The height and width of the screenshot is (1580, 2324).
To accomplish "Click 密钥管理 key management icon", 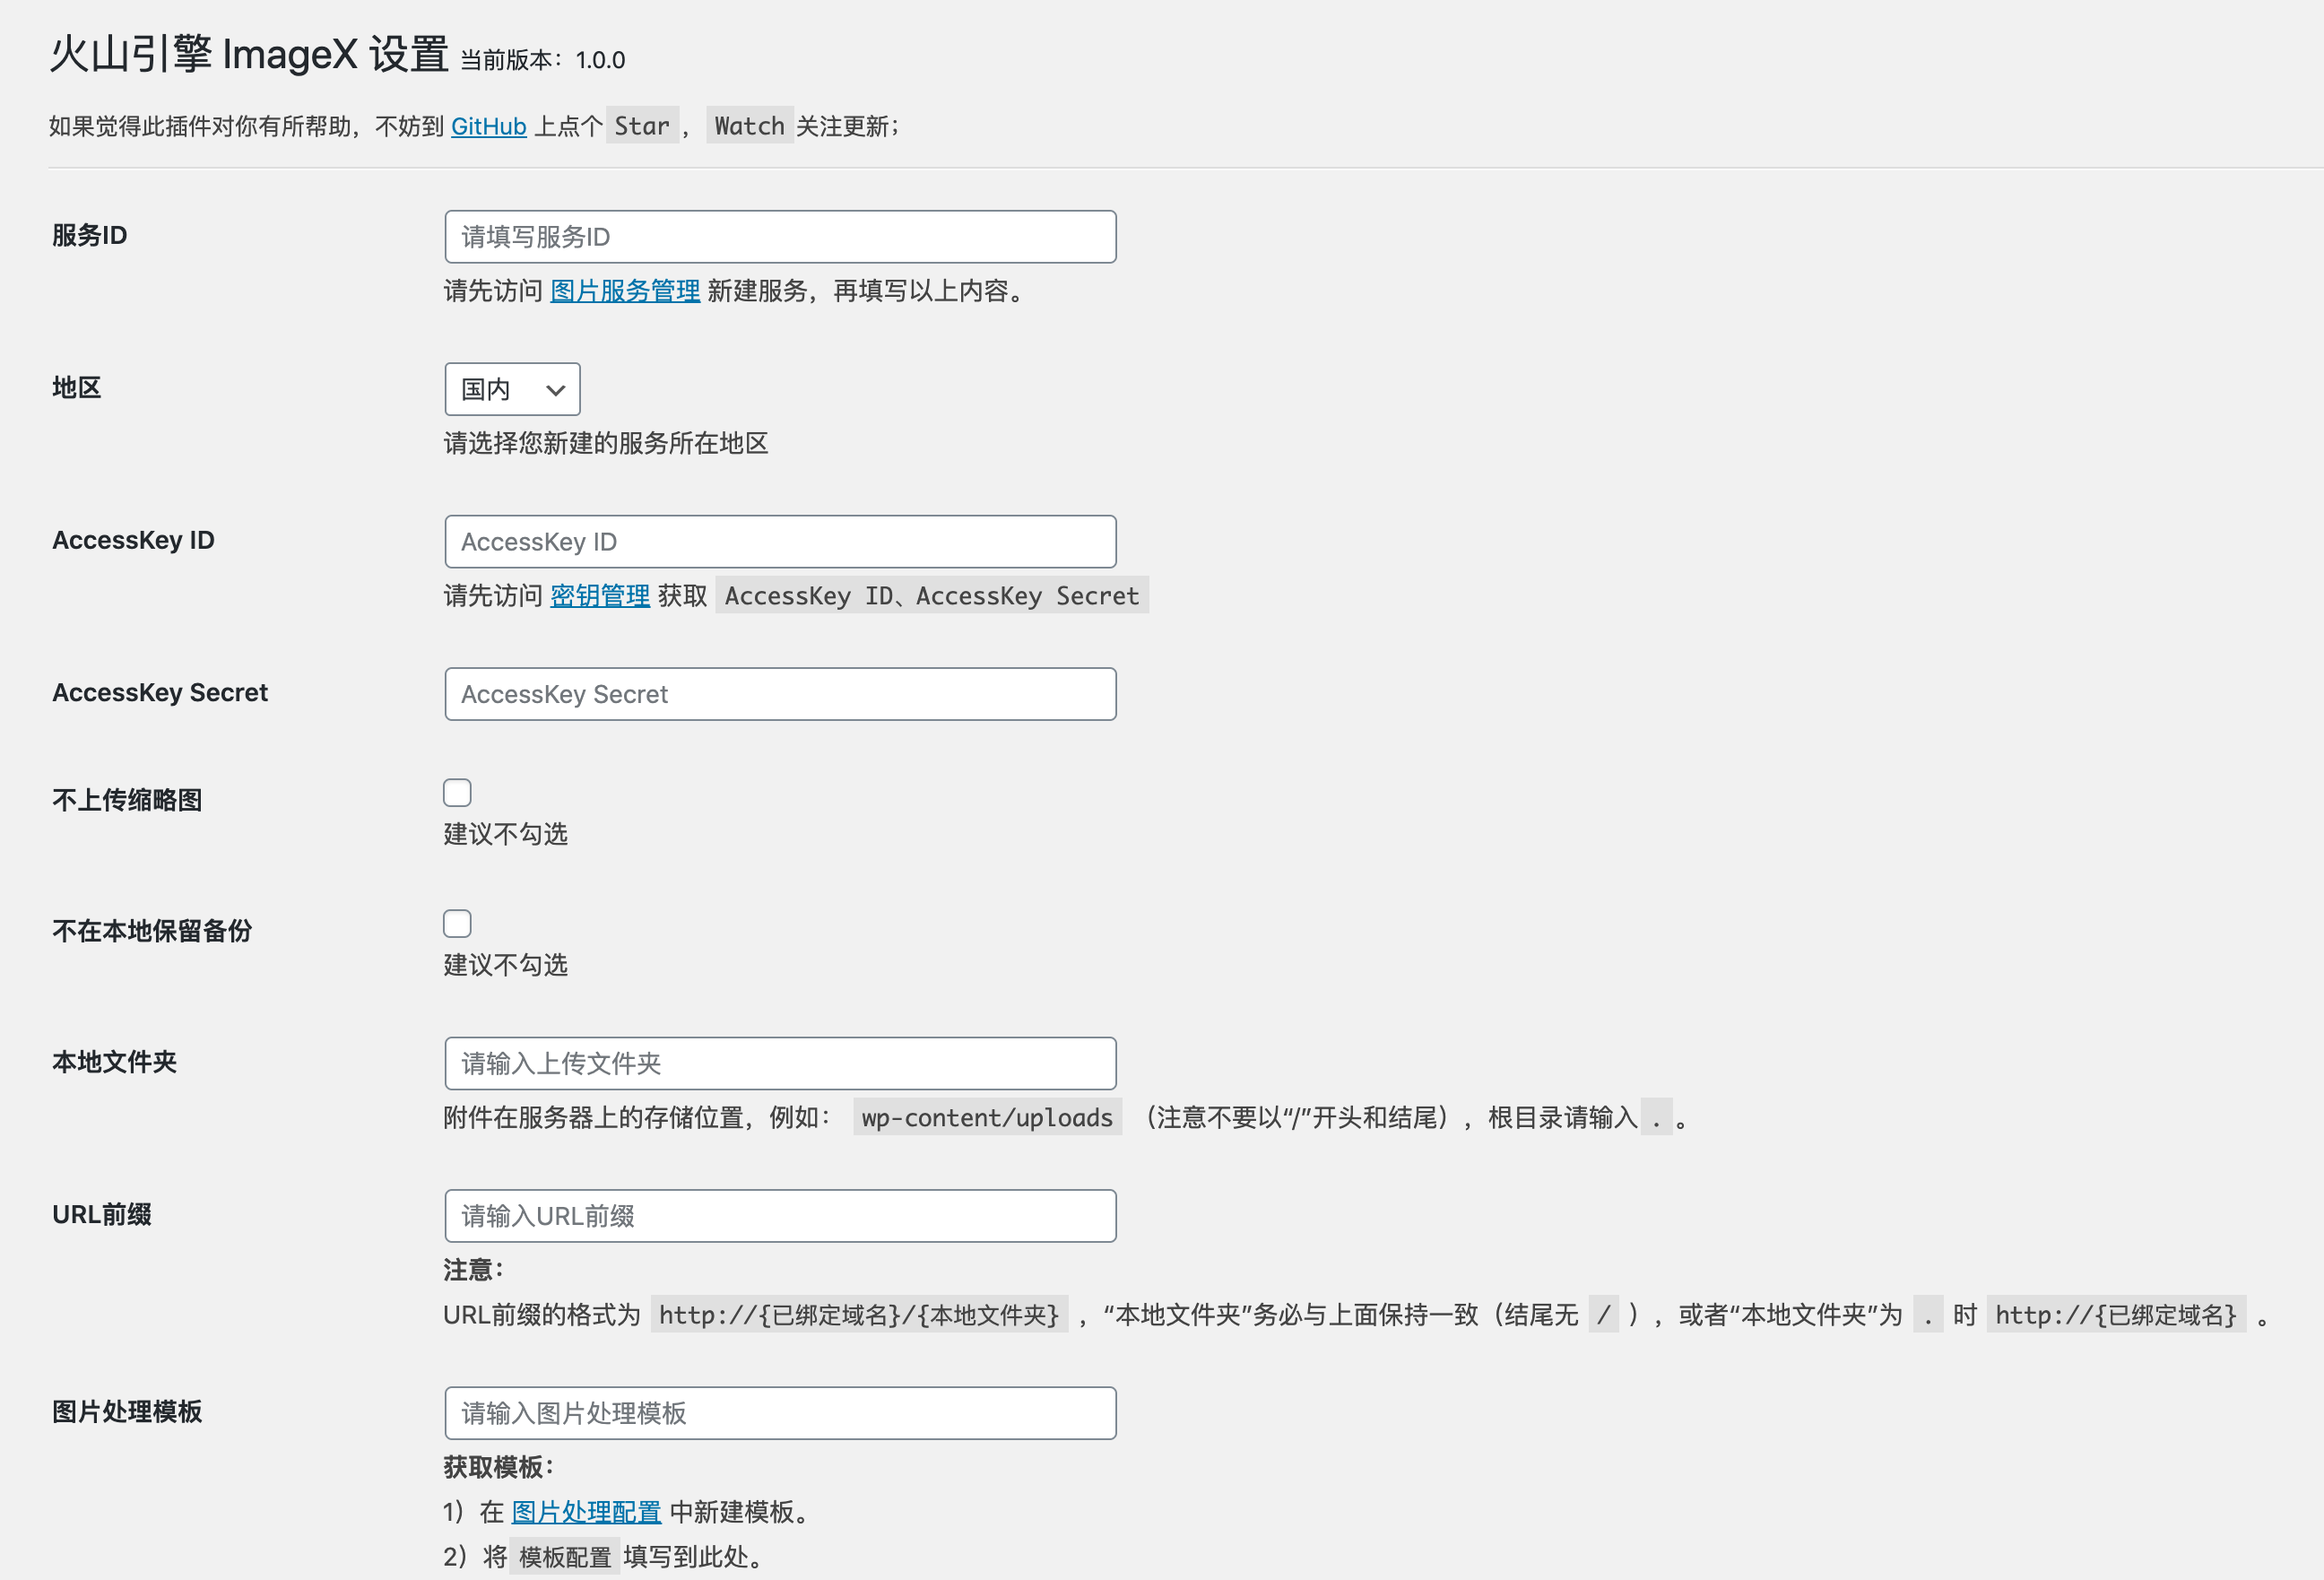I will click(598, 596).
